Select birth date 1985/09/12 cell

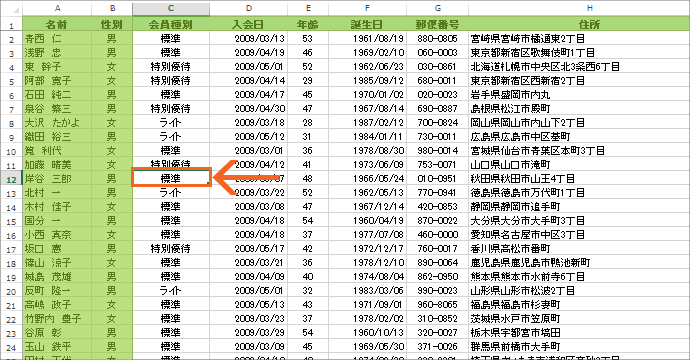pyautogui.click(x=367, y=81)
